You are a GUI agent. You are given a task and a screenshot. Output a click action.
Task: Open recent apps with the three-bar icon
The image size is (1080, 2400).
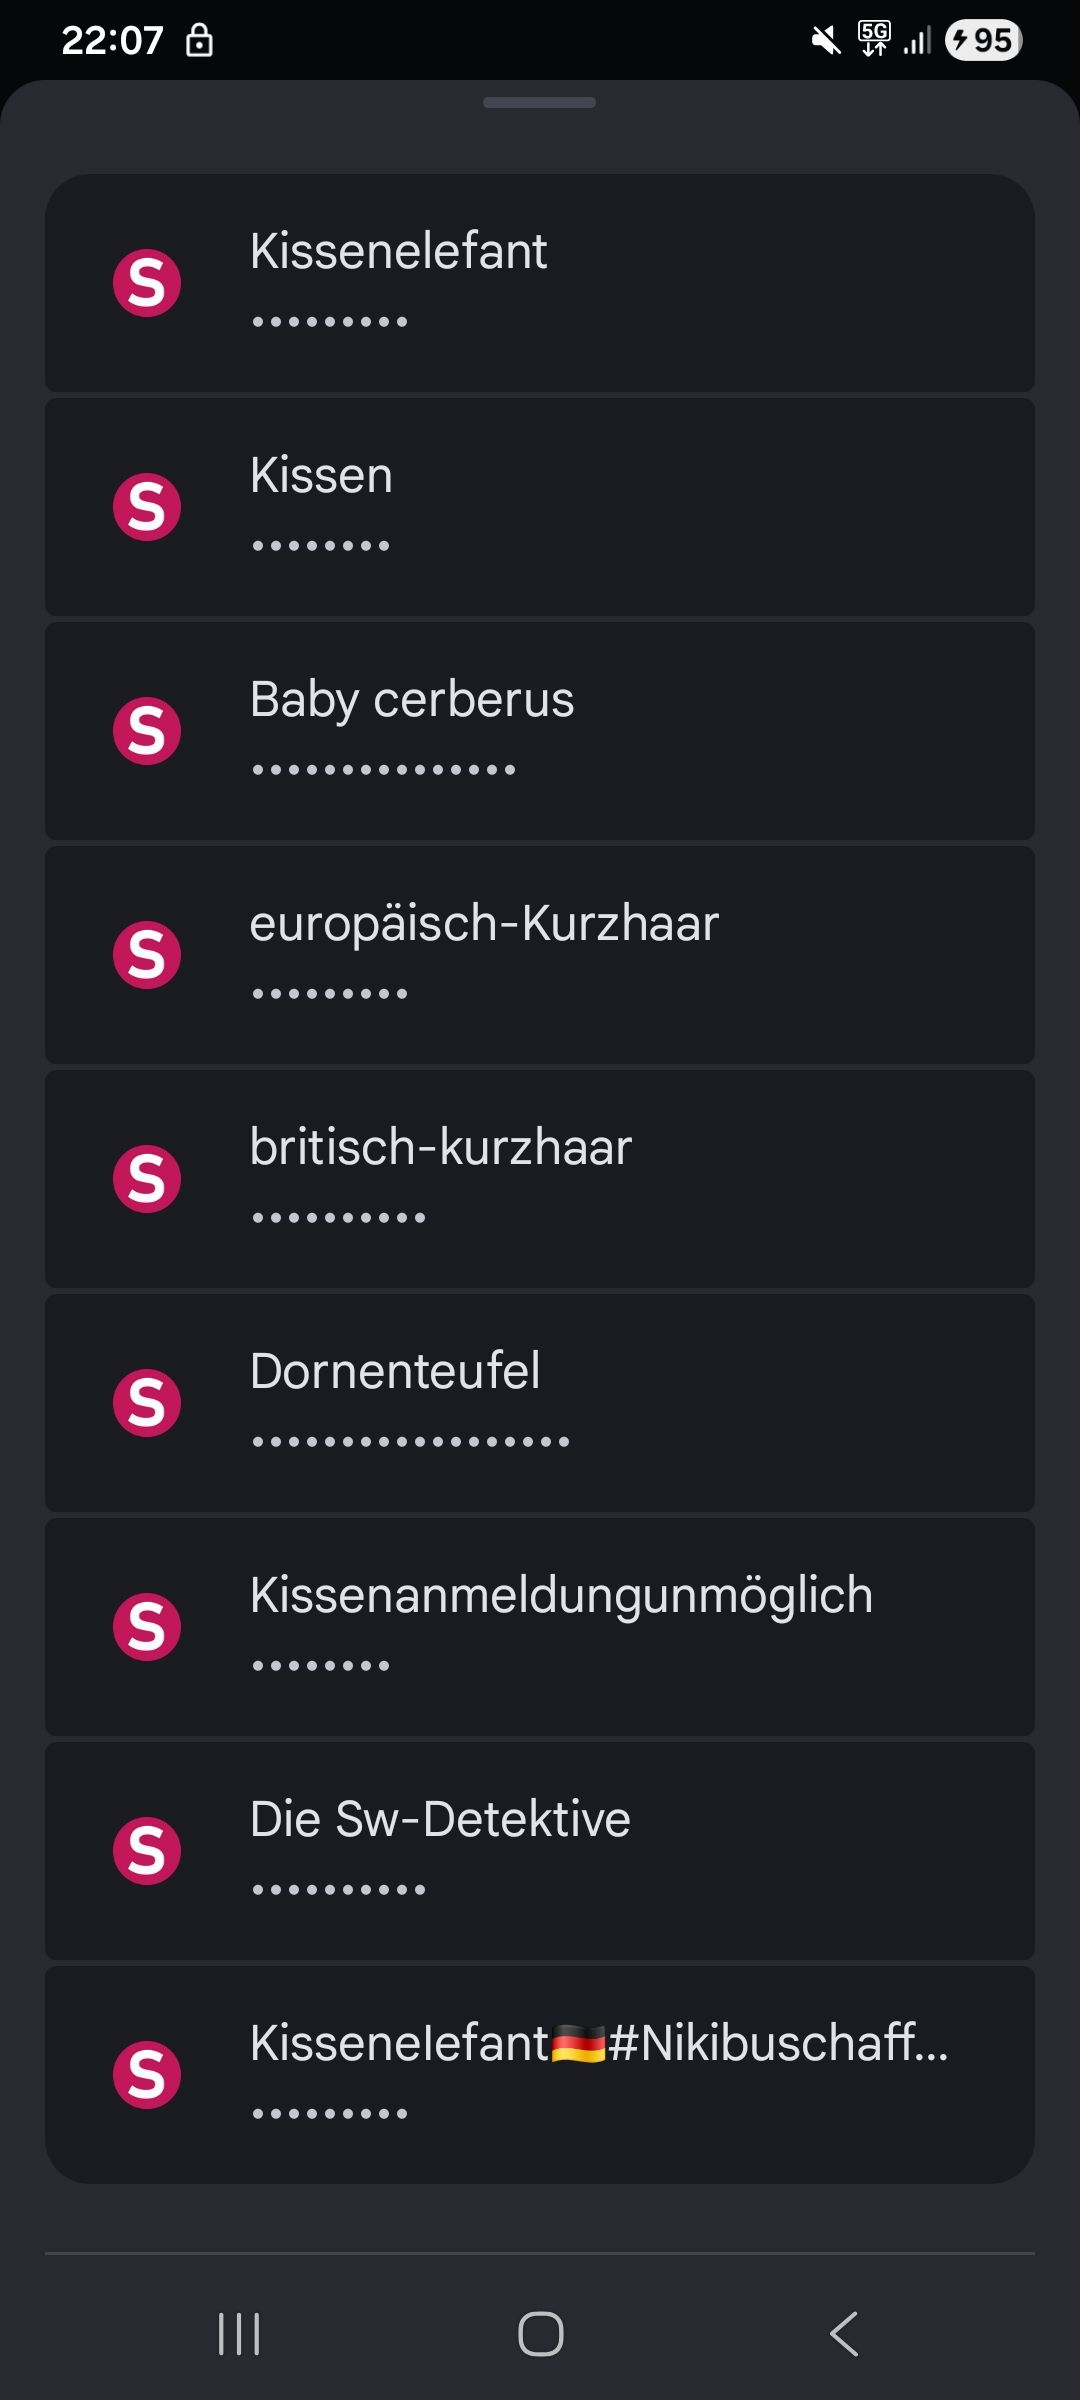point(239,2334)
